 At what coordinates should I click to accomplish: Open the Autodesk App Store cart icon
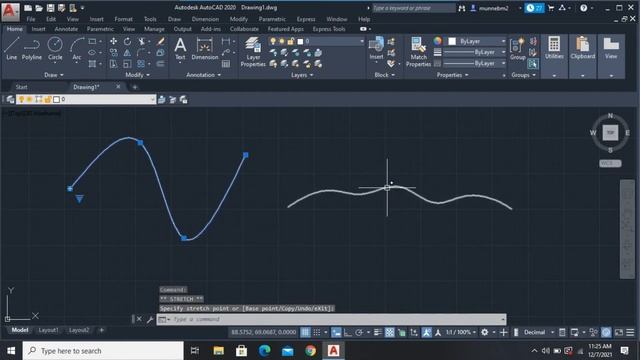pyautogui.click(x=551, y=8)
